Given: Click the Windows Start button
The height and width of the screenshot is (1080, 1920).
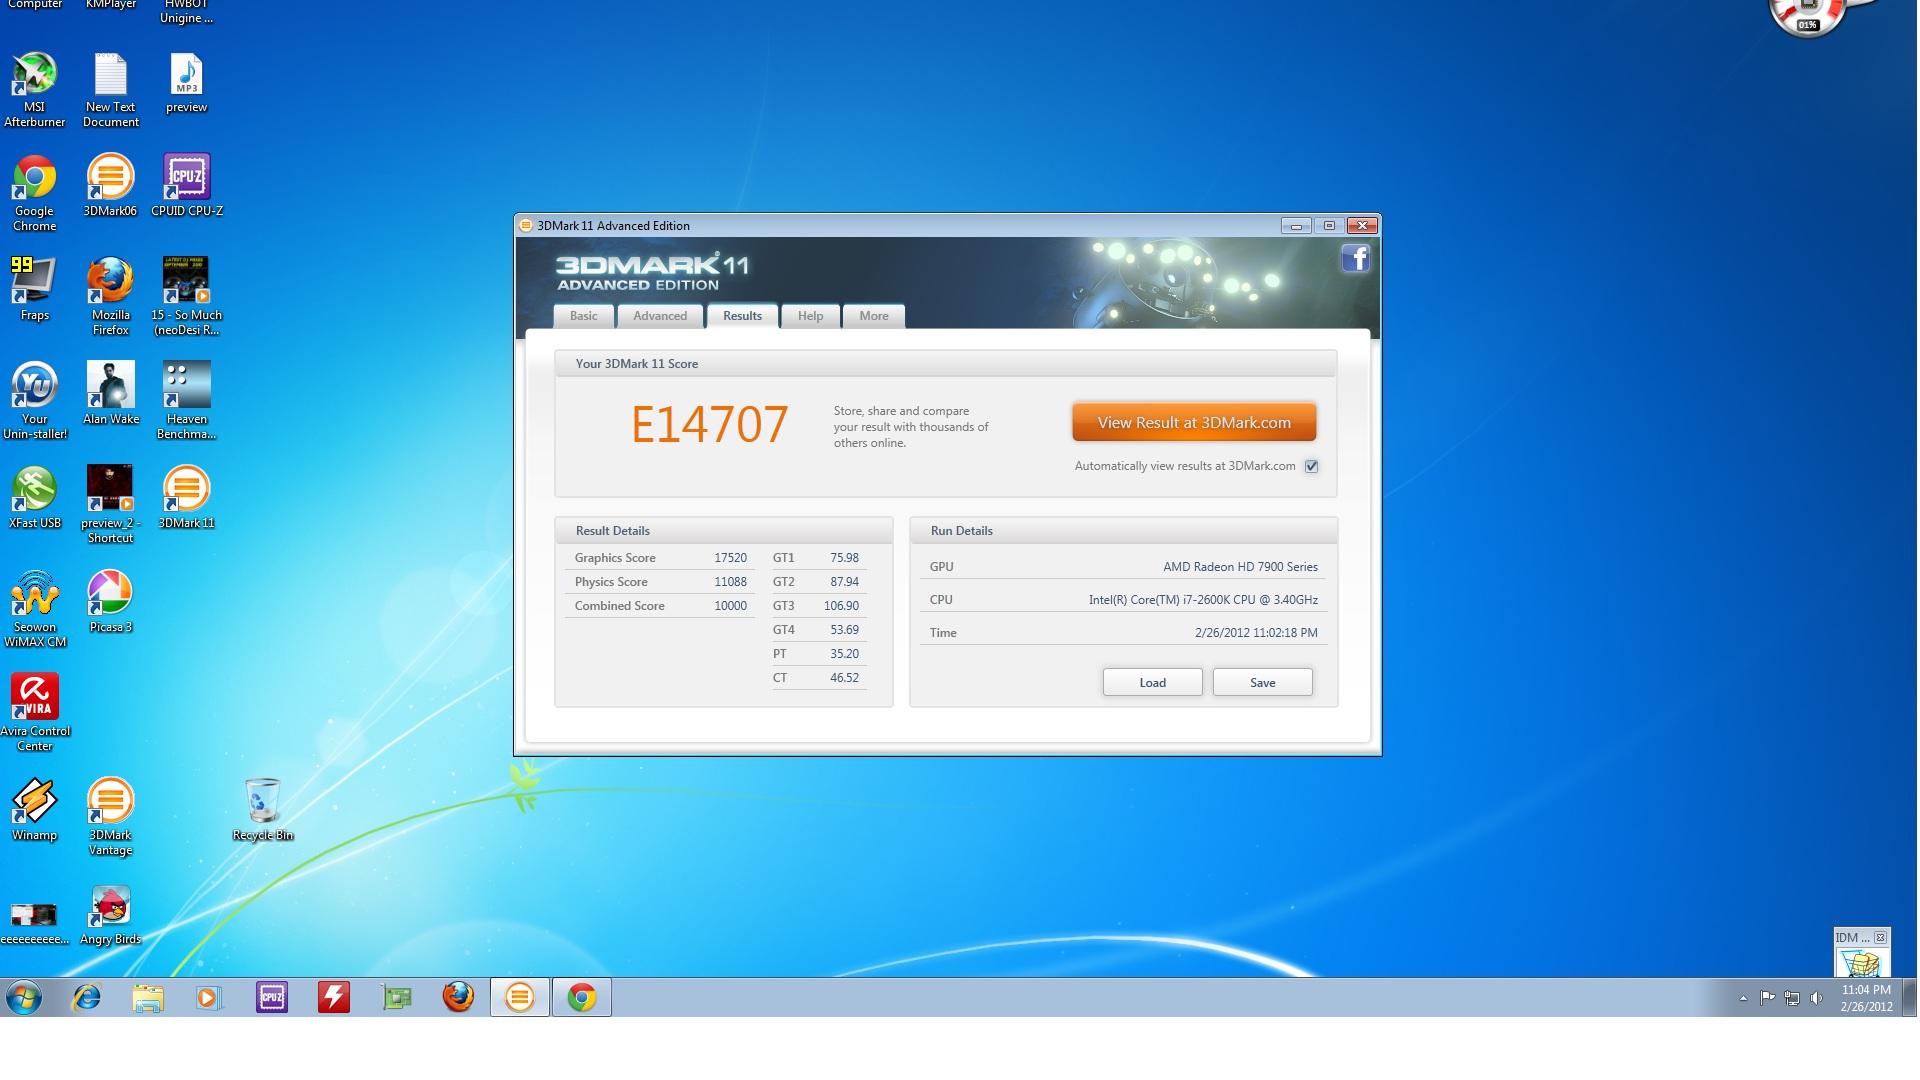Looking at the screenshot, I should click(24, 997).
